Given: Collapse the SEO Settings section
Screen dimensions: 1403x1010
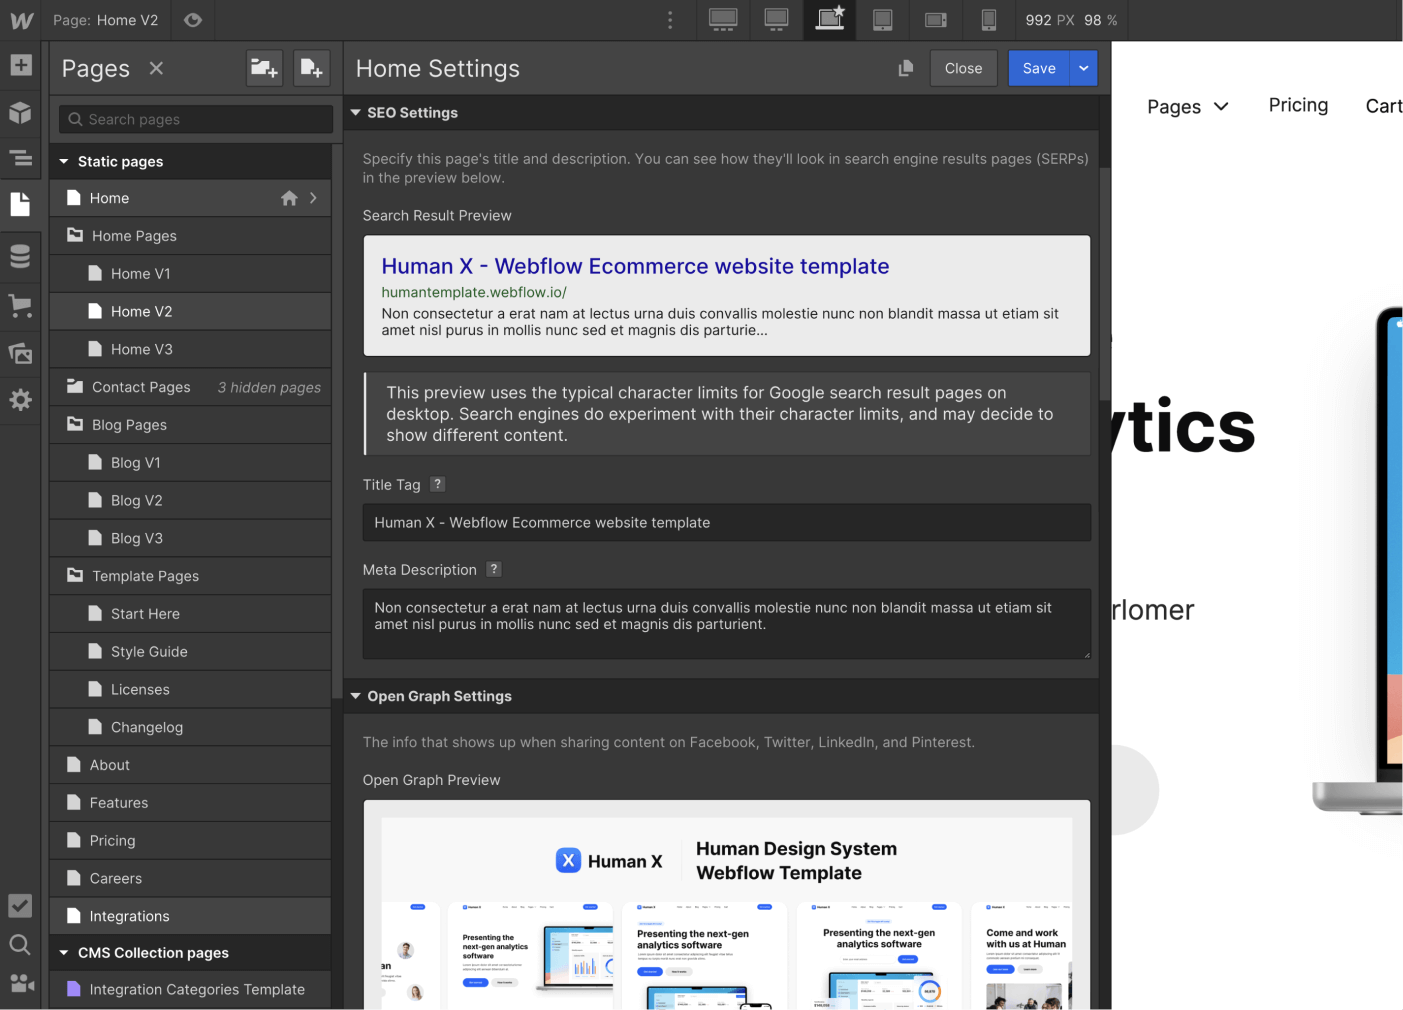Looking at the screenshot, I should [356, 112].
